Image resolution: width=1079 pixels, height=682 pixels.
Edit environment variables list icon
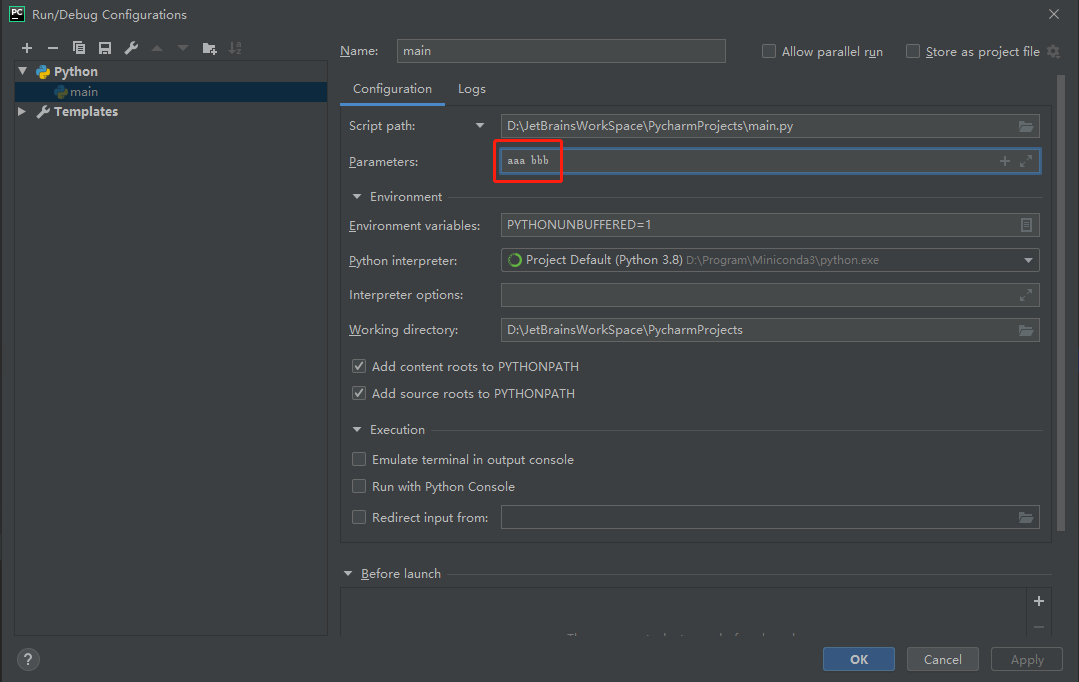coord(1026,225)
